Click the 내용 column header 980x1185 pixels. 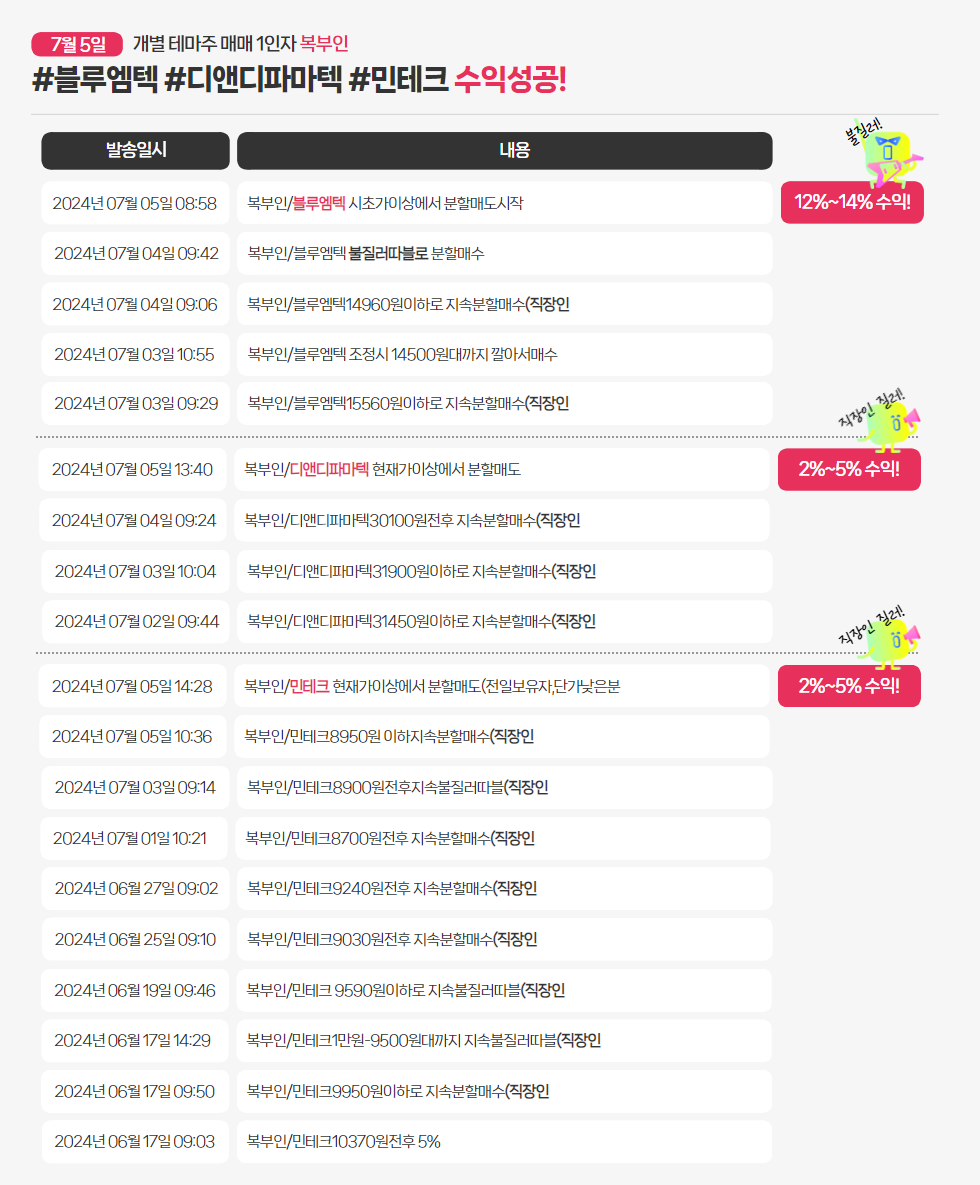pyautogui.click(x=505, y=150)
